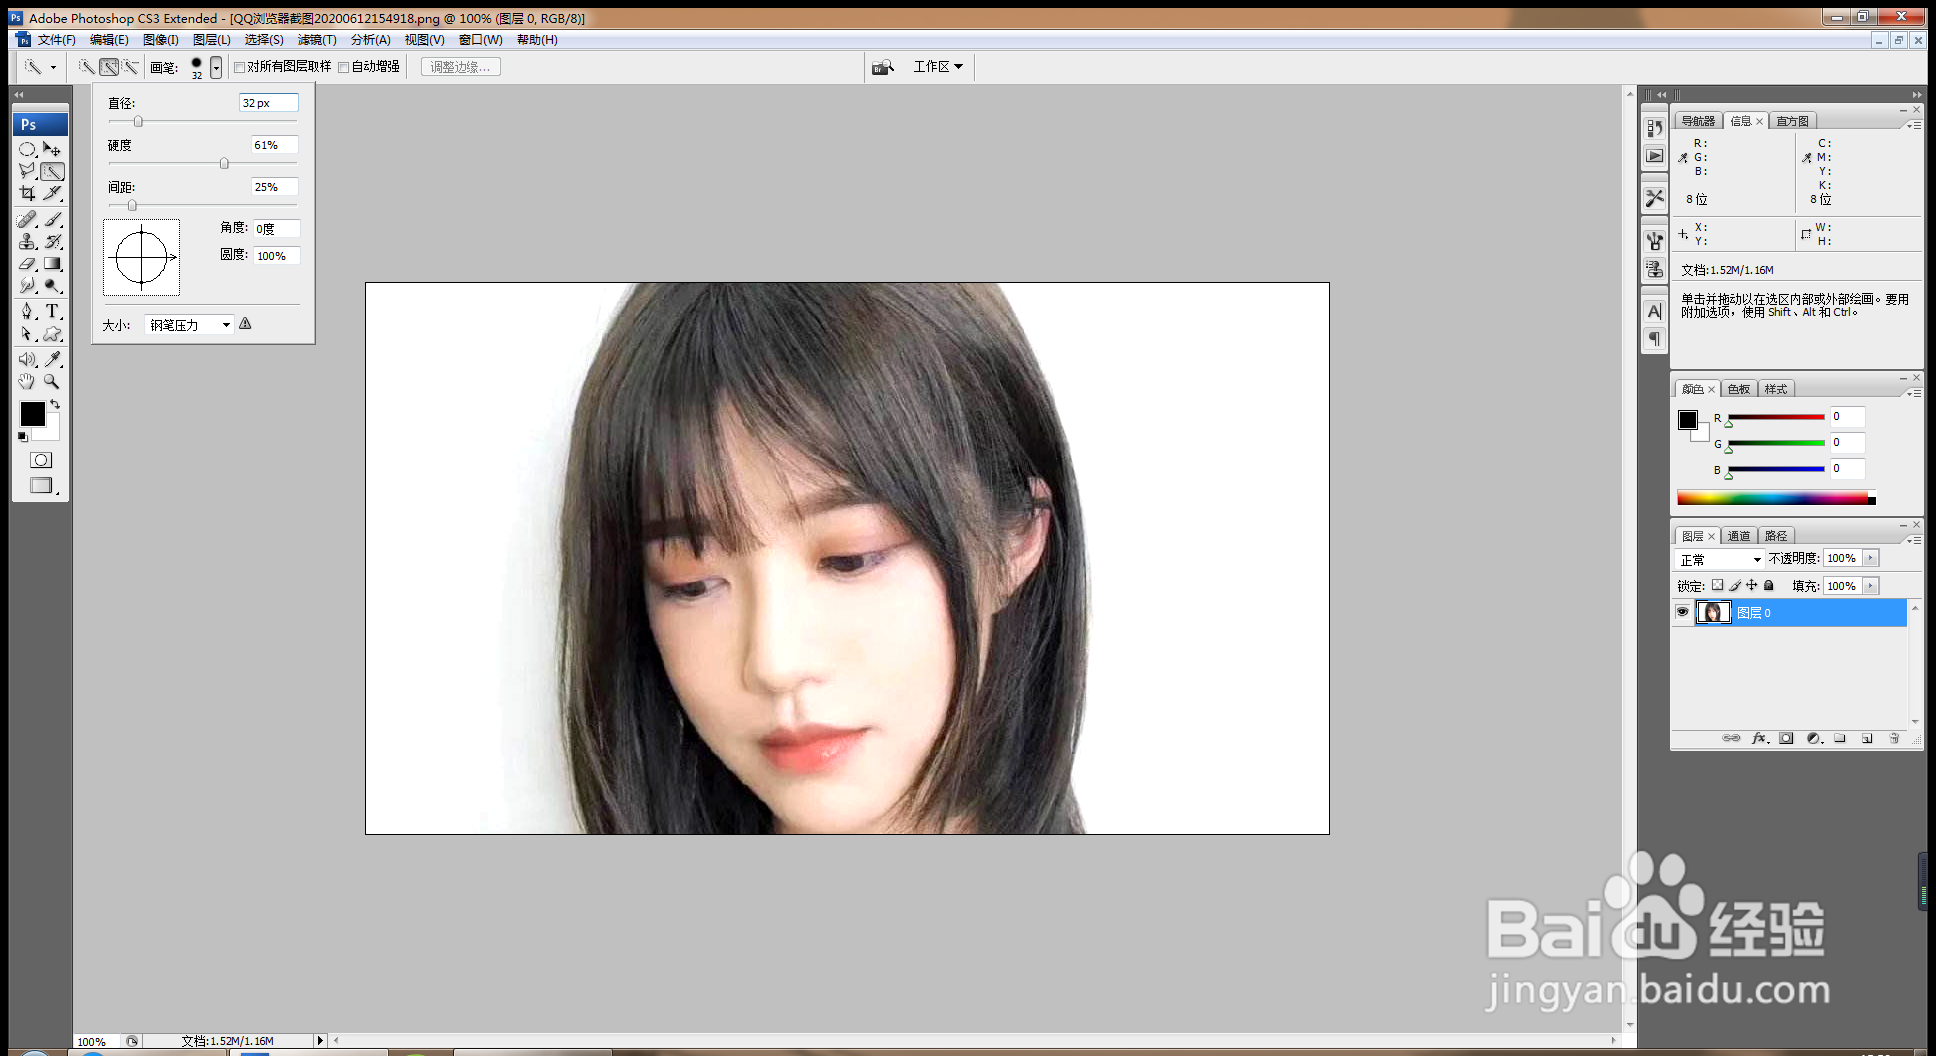Switch to the 通道 tab
This screenshot has width=1936, height=1056.
click(x=1739, y=536)
